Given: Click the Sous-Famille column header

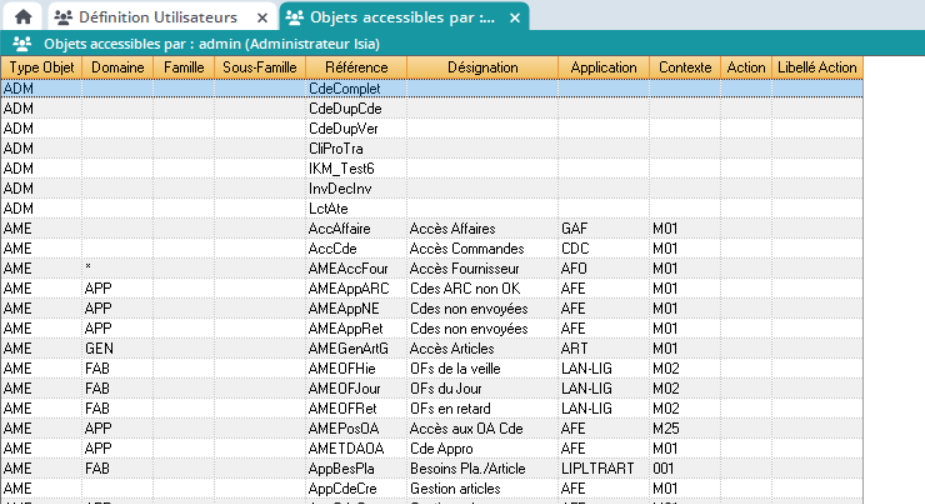Looking at the screenshot, I should pos(260,67).
